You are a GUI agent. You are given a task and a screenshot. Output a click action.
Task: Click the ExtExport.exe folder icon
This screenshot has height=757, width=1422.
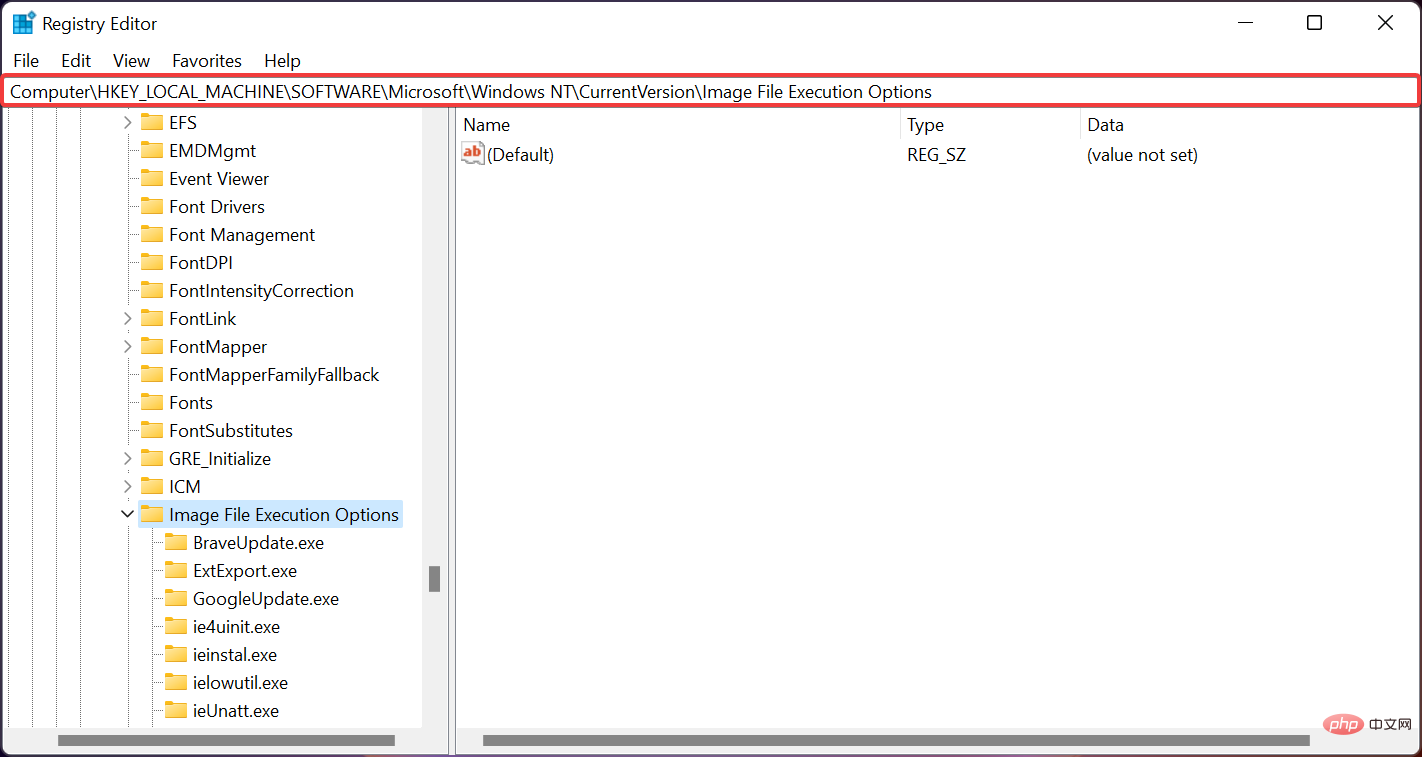176,570
